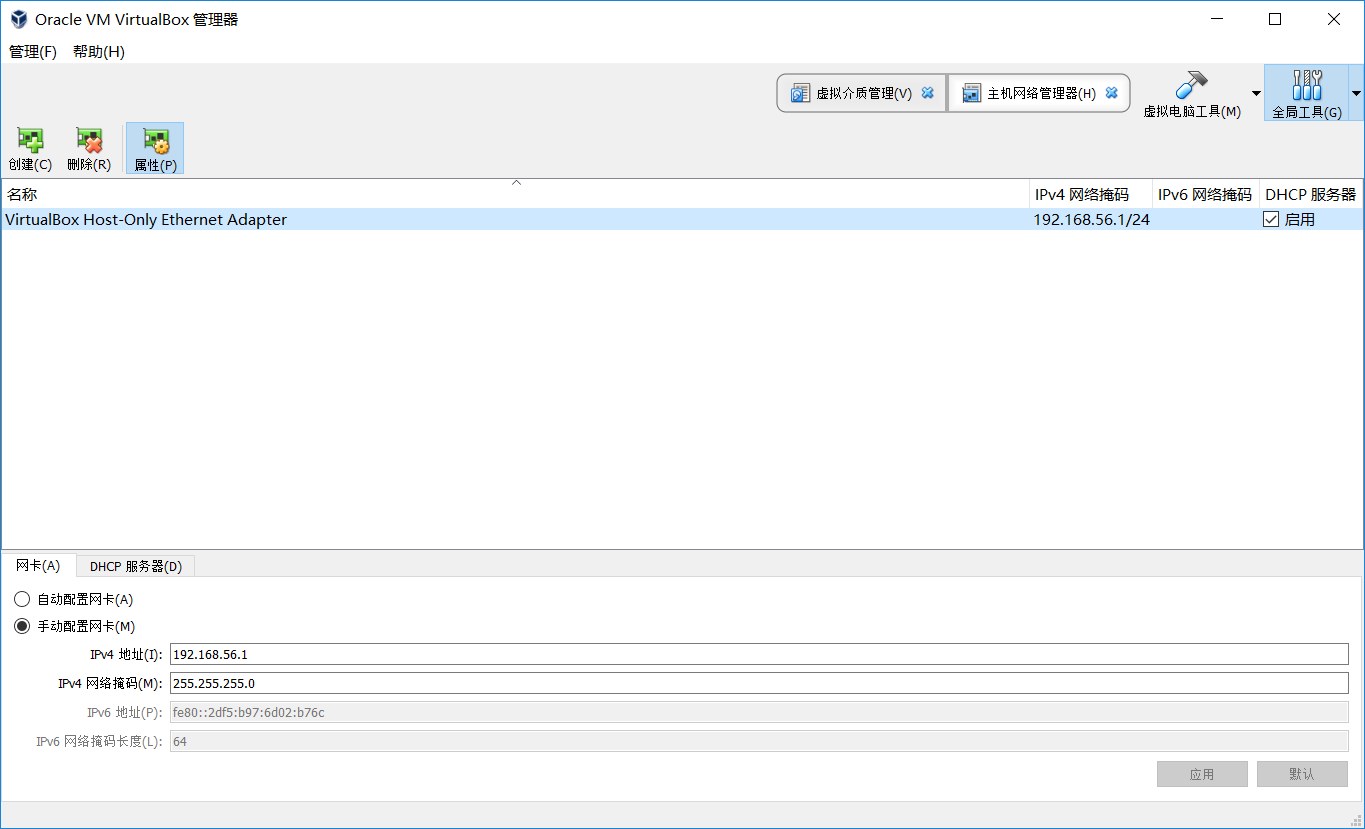The image size is (1365, 829).
Task: Open 虚拟电脑工具(M) machine tools
Action: point(1192,94)
